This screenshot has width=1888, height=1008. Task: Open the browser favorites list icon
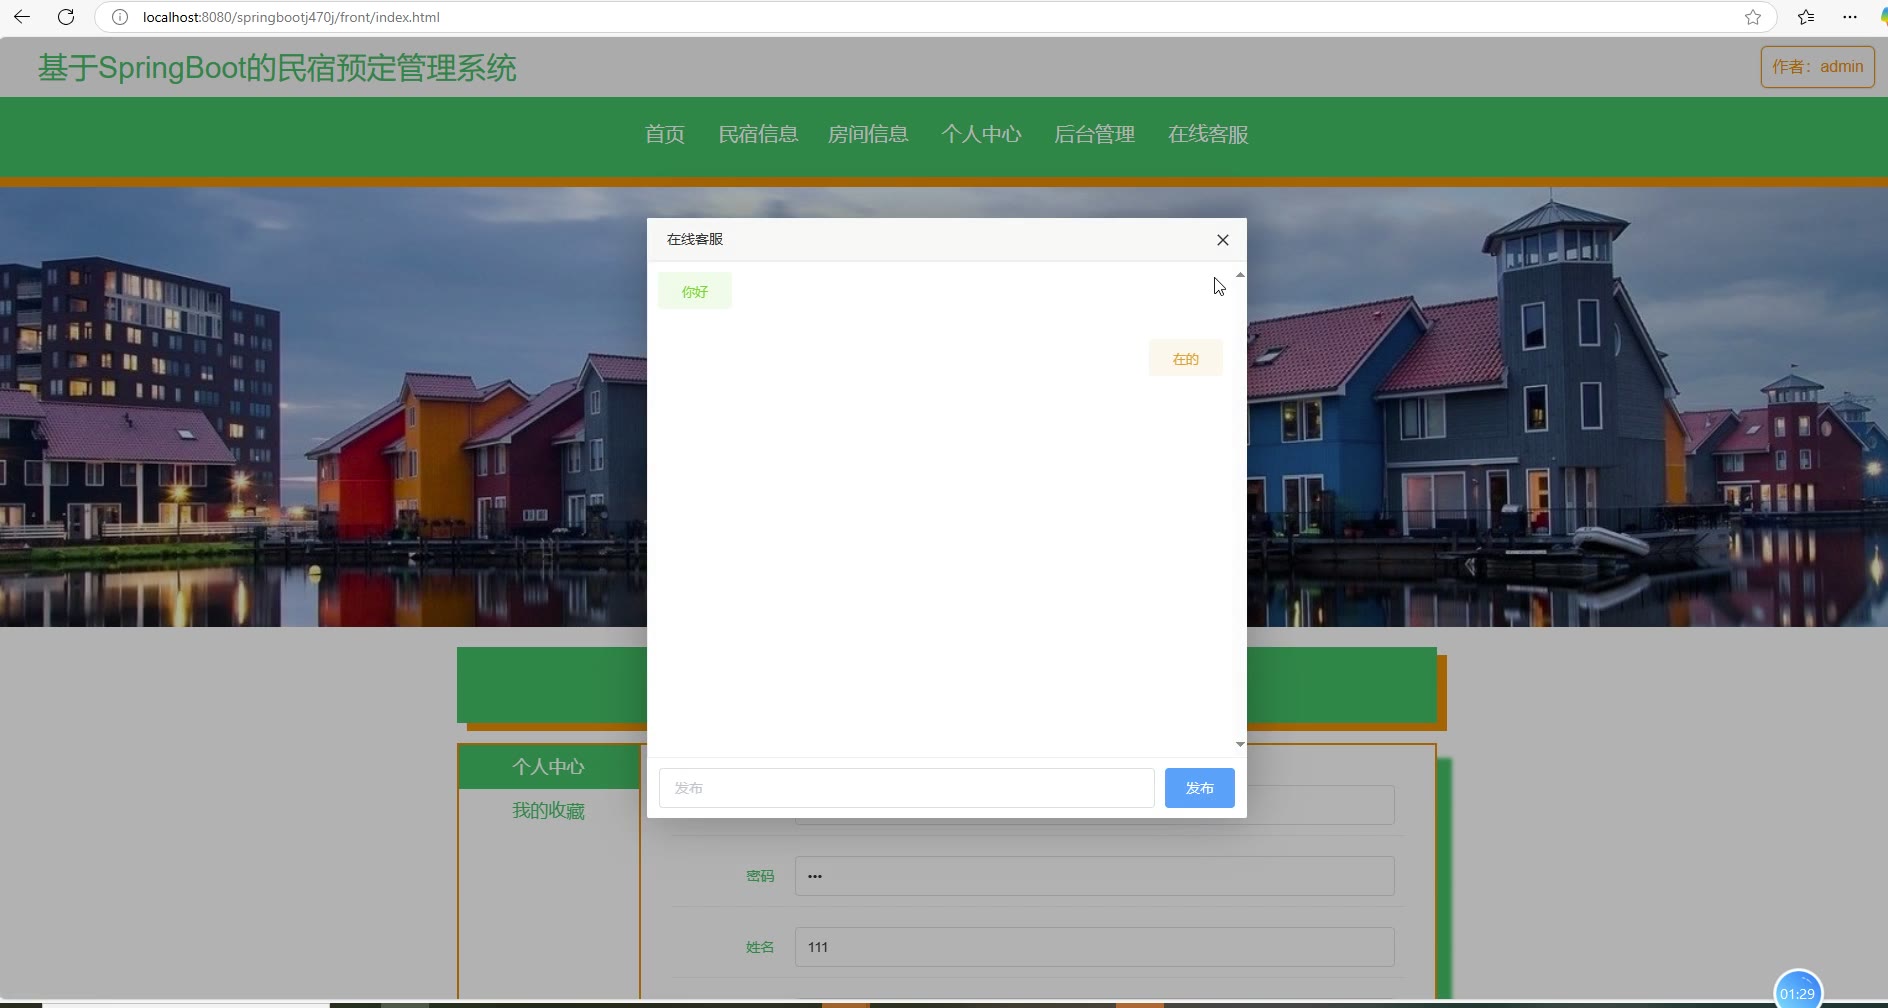coord(1805,17)
